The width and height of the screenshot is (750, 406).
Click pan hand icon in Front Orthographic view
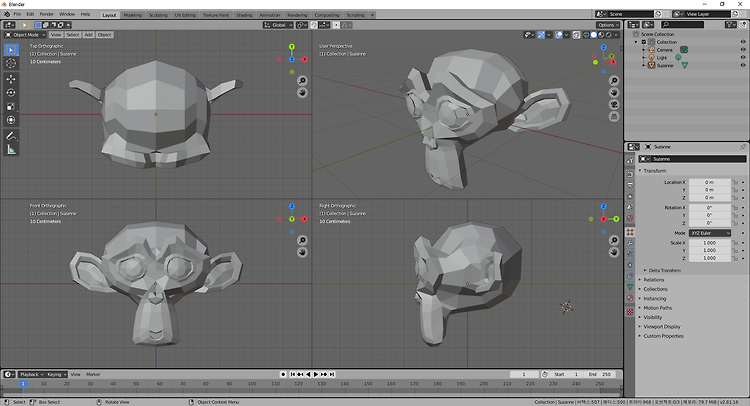[302, 252]
